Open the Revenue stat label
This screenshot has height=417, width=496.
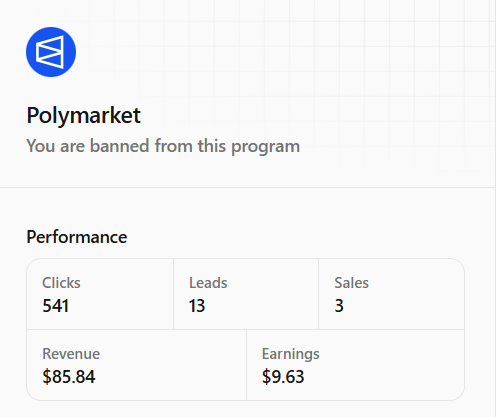(71, 354)
